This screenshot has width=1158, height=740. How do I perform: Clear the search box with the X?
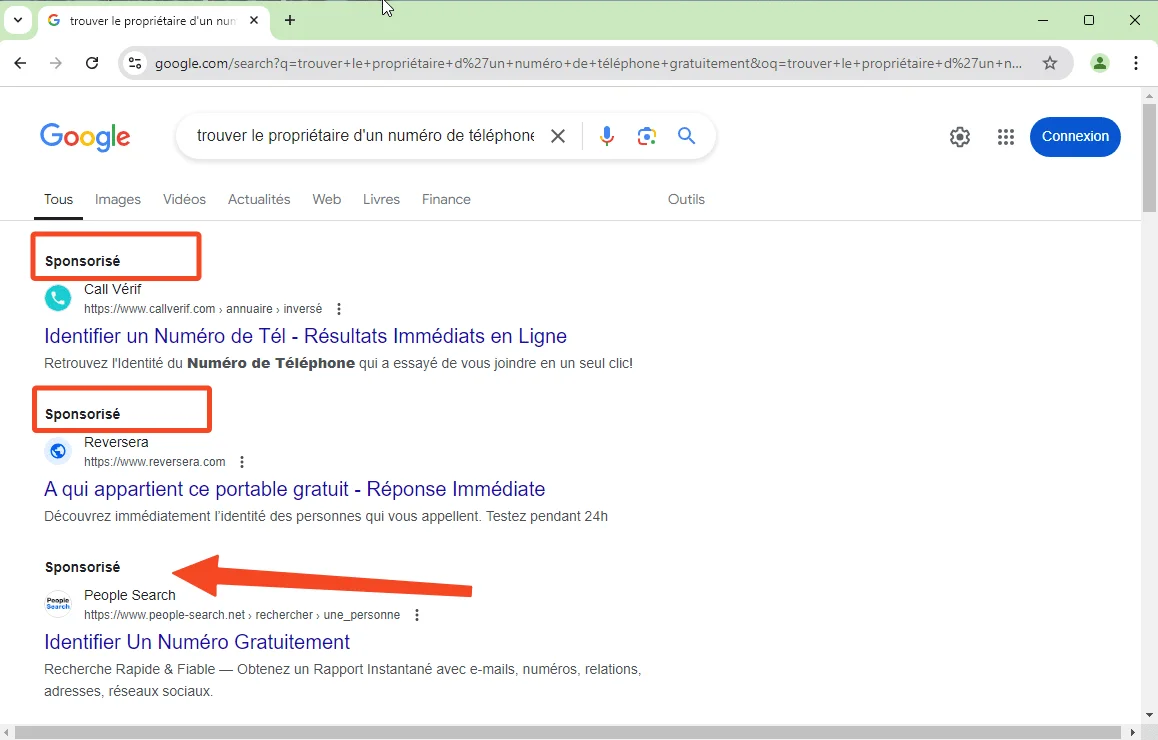click(558, 136)
